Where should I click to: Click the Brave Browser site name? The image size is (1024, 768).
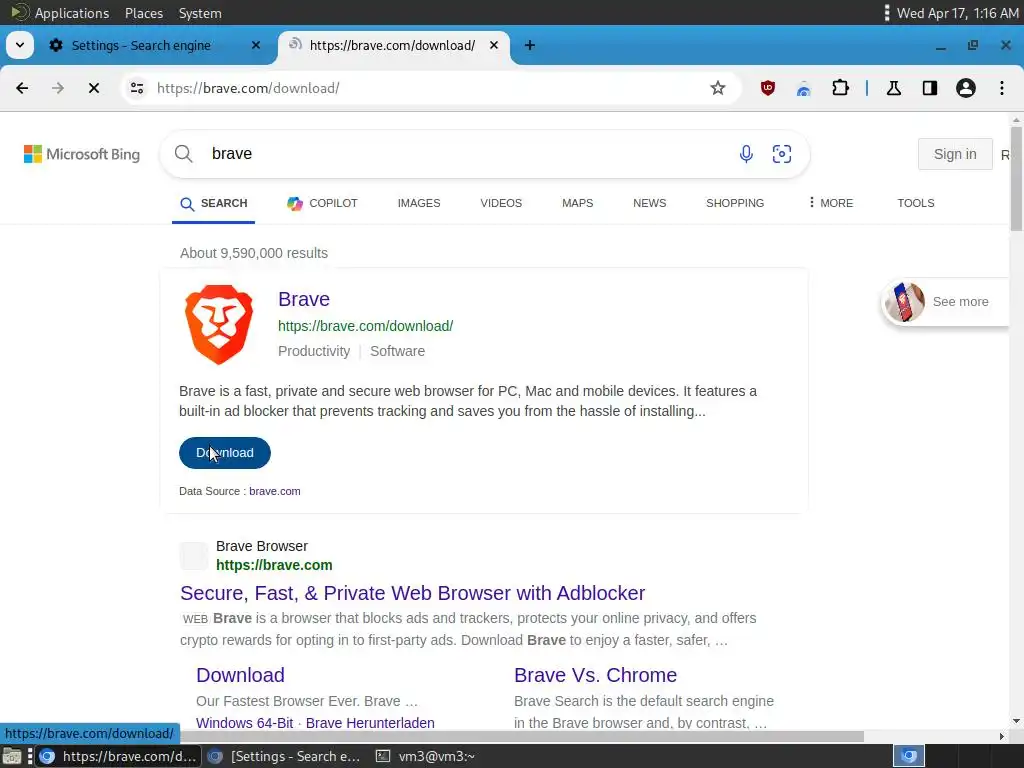tap(262, 546)
